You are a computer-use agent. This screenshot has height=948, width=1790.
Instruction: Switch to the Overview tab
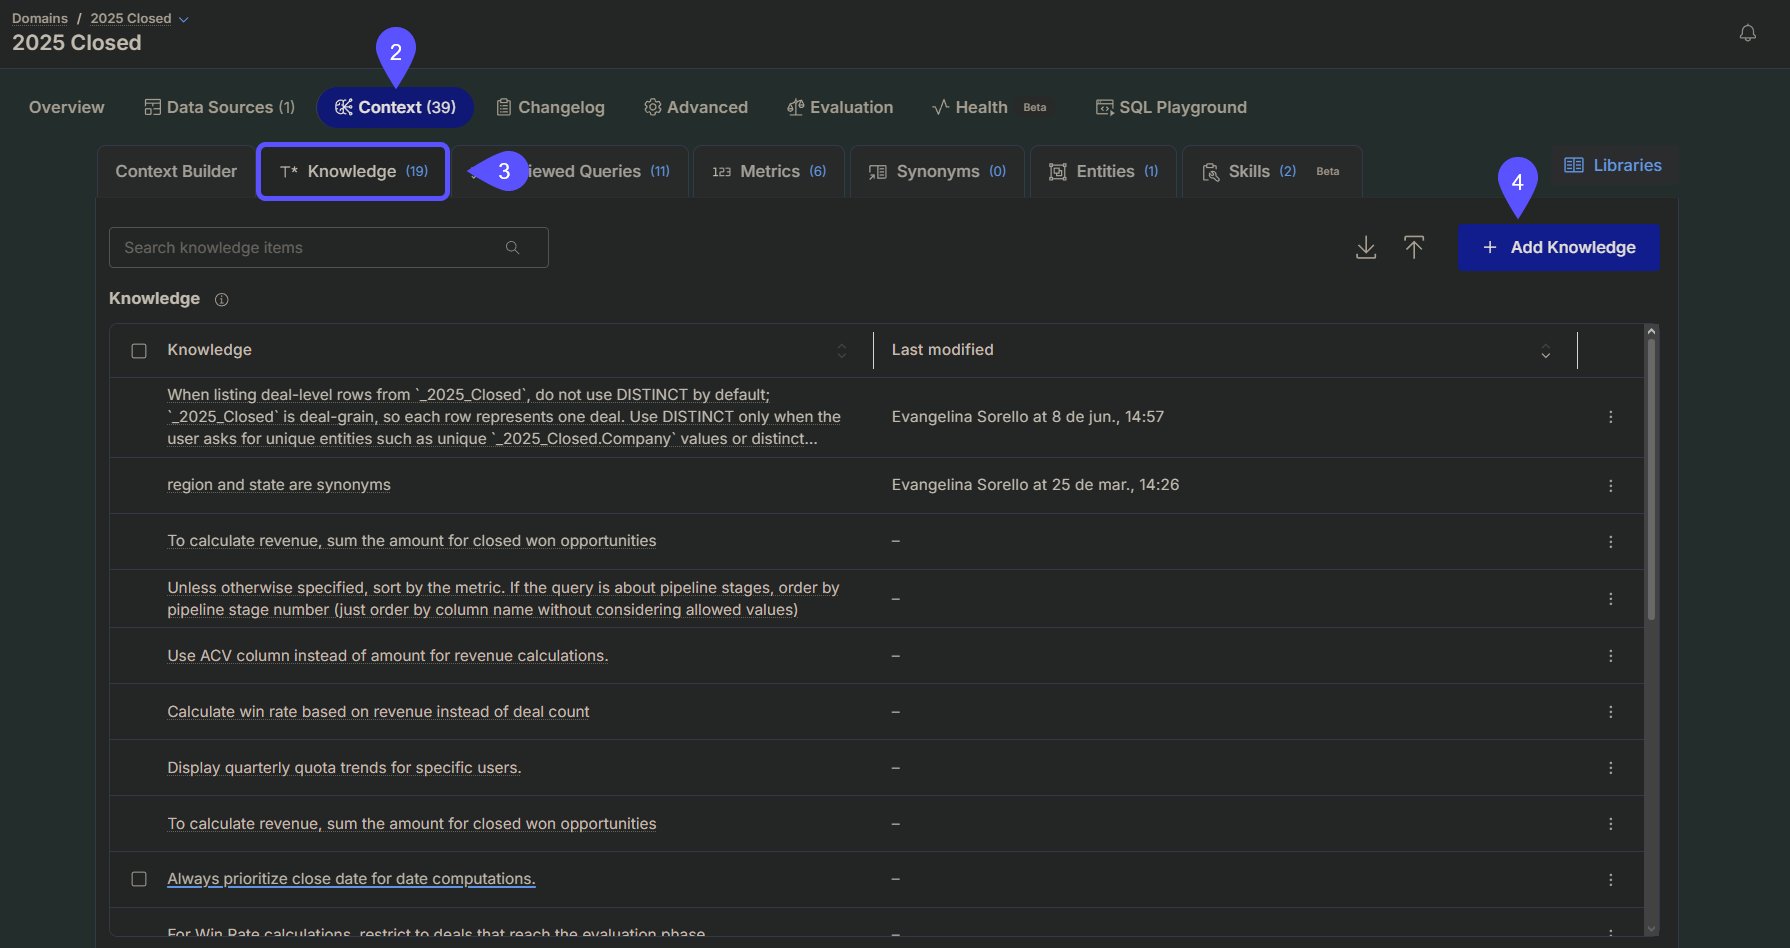coord(66,107)
